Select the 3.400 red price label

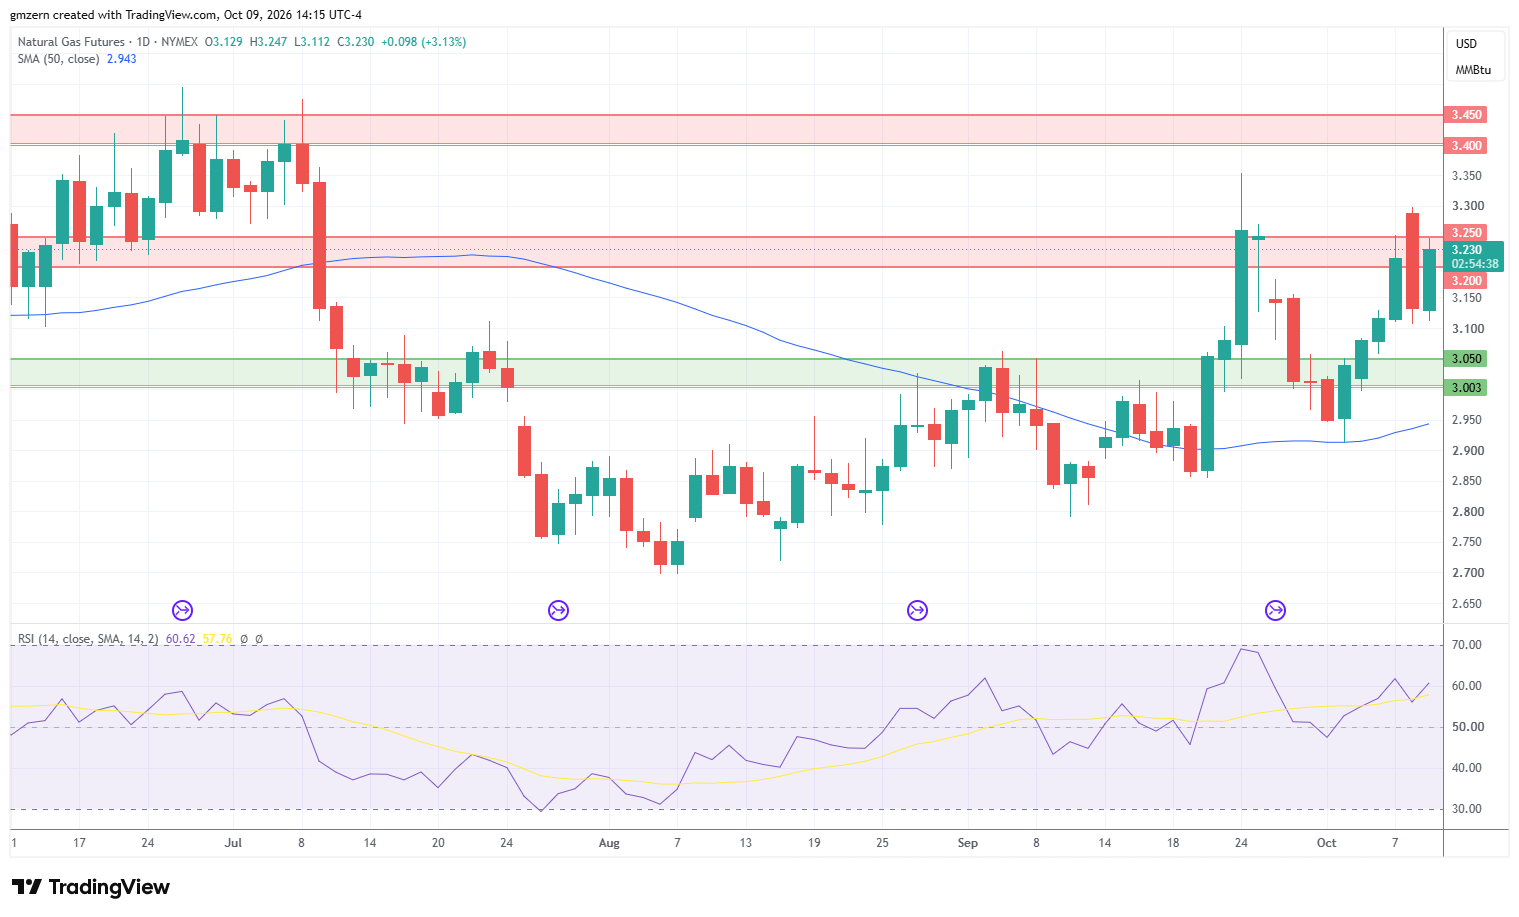point(1466,146)
